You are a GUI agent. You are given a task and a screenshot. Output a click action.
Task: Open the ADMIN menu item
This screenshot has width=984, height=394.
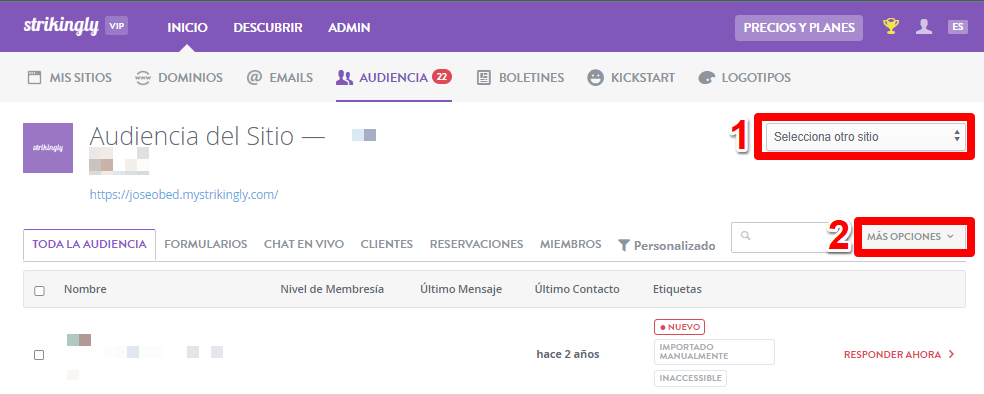coord(349,28)
